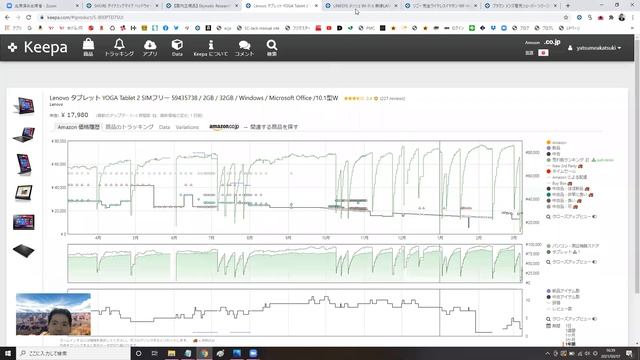Open the トラッキング bell icon

click(x=119, y=47)
